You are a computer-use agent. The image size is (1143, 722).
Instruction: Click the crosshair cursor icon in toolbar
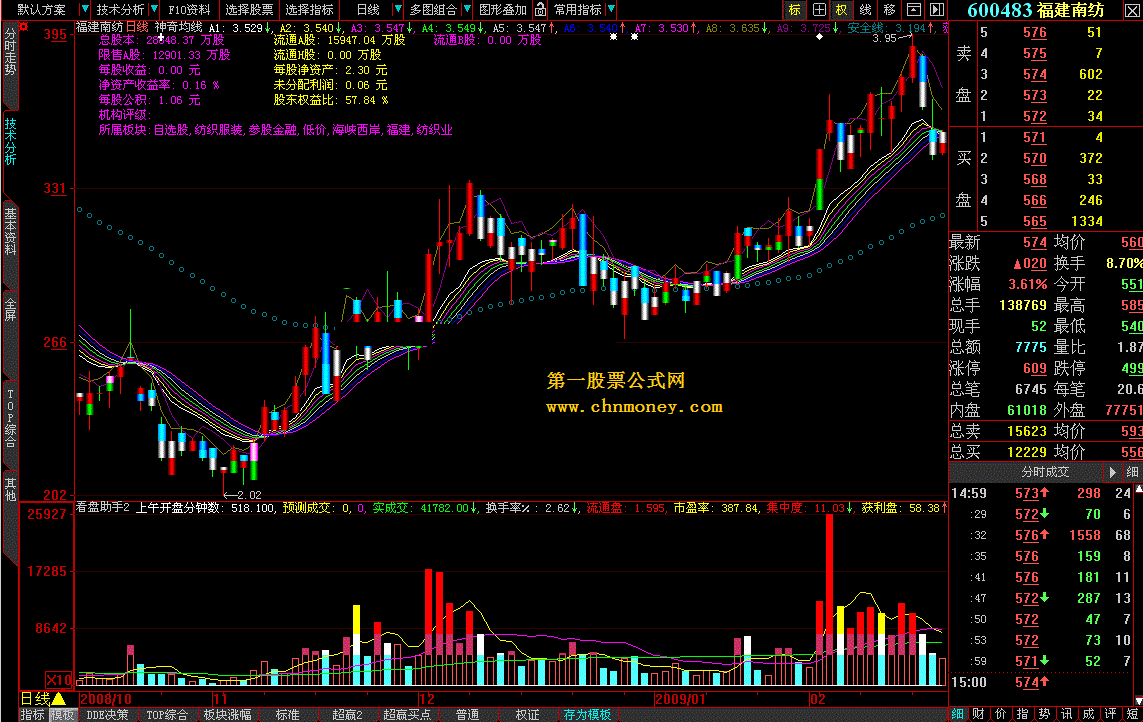819,9
